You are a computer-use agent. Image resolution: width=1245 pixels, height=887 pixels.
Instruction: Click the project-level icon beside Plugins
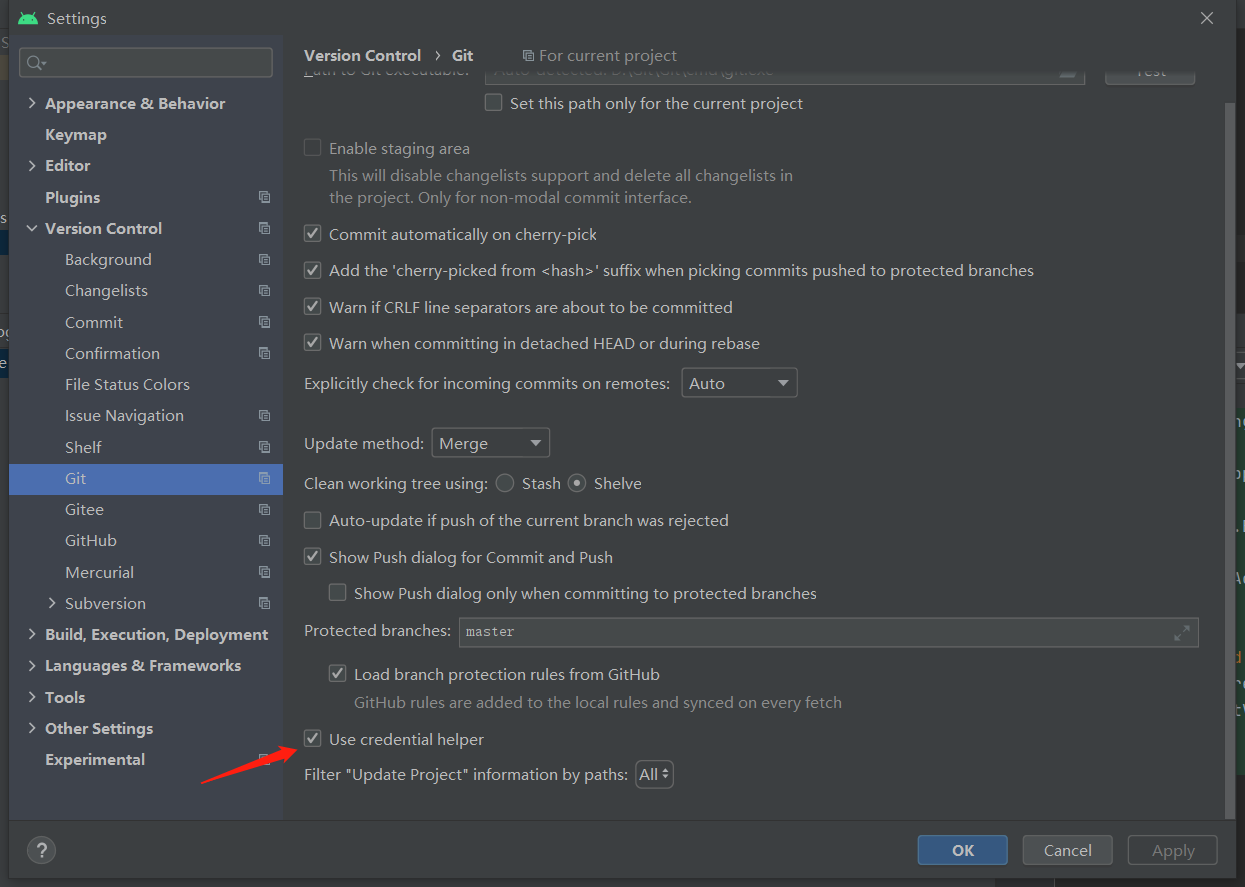coord(264,197)
